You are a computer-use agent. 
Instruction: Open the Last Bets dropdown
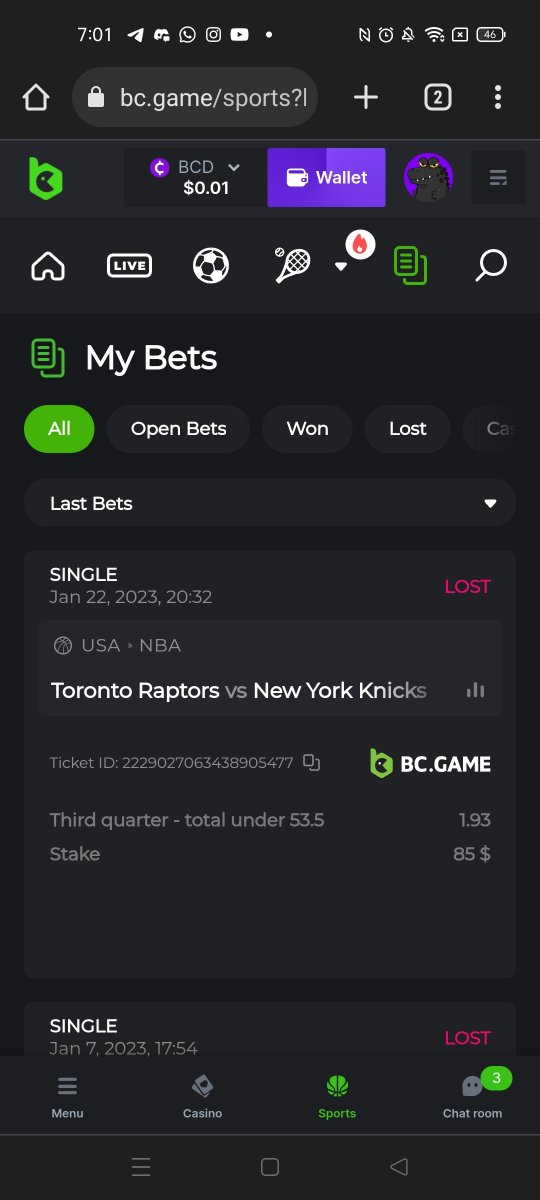(270, 503)
